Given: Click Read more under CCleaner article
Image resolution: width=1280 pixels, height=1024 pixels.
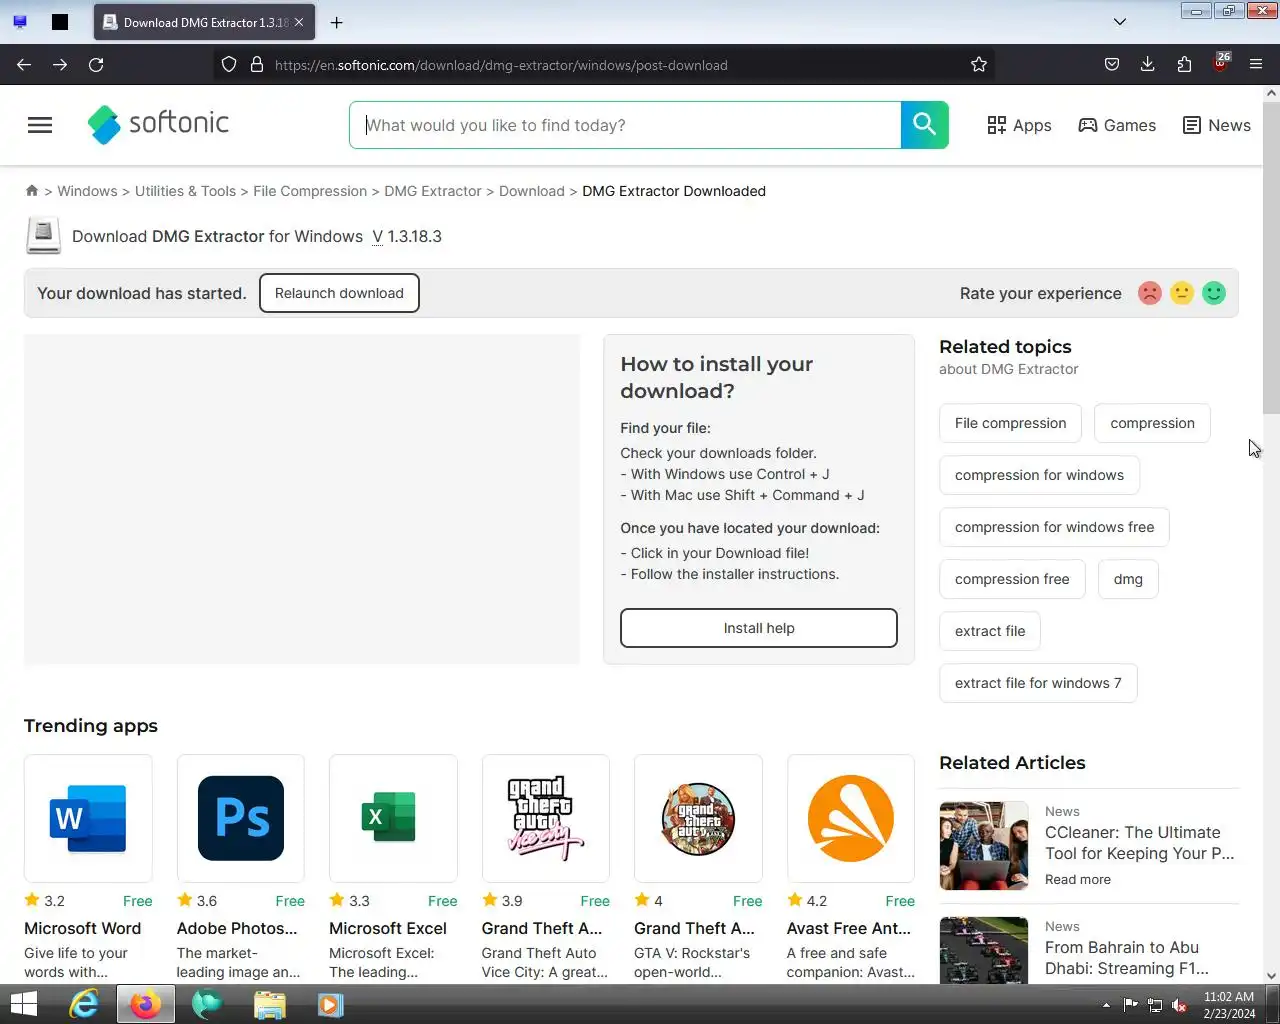Looking at the screenshot, I should [1078, 880].
